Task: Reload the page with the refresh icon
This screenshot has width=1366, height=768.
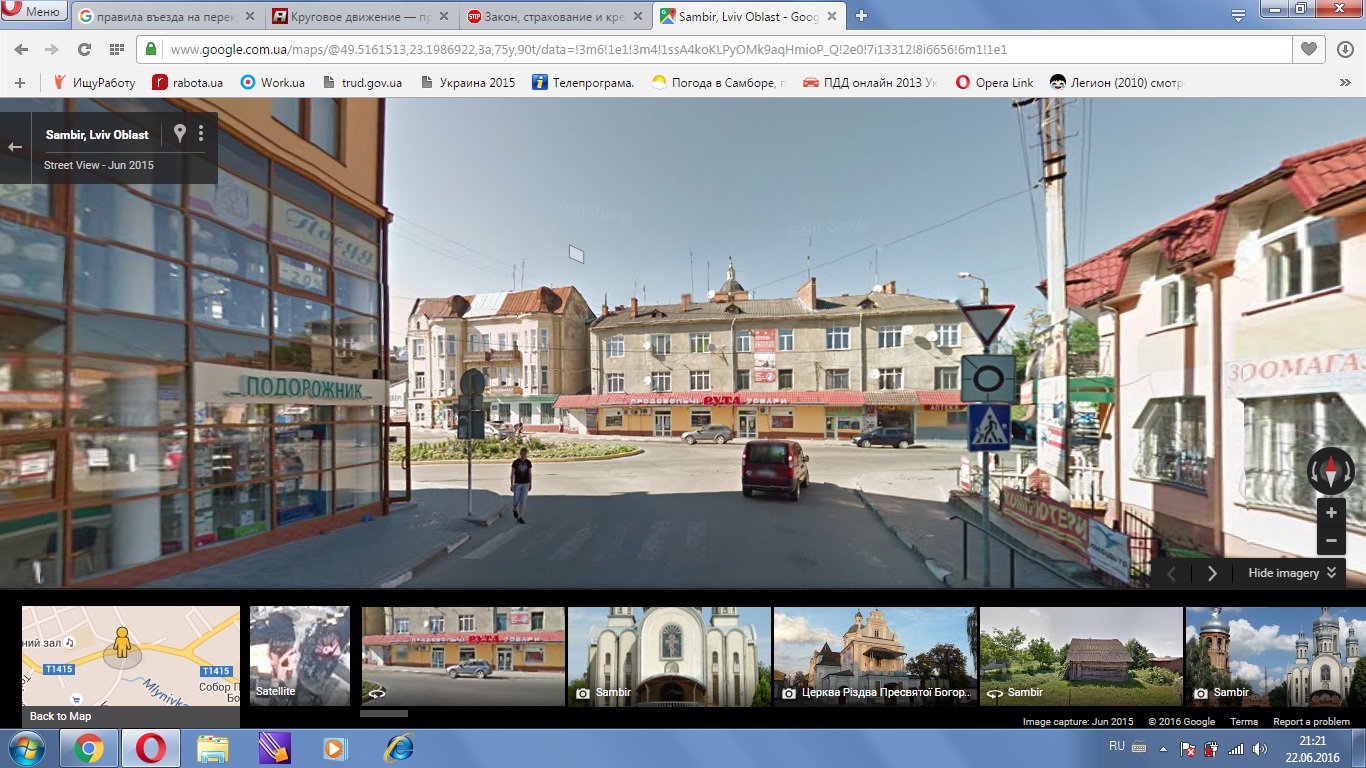Action: point(84,49)
